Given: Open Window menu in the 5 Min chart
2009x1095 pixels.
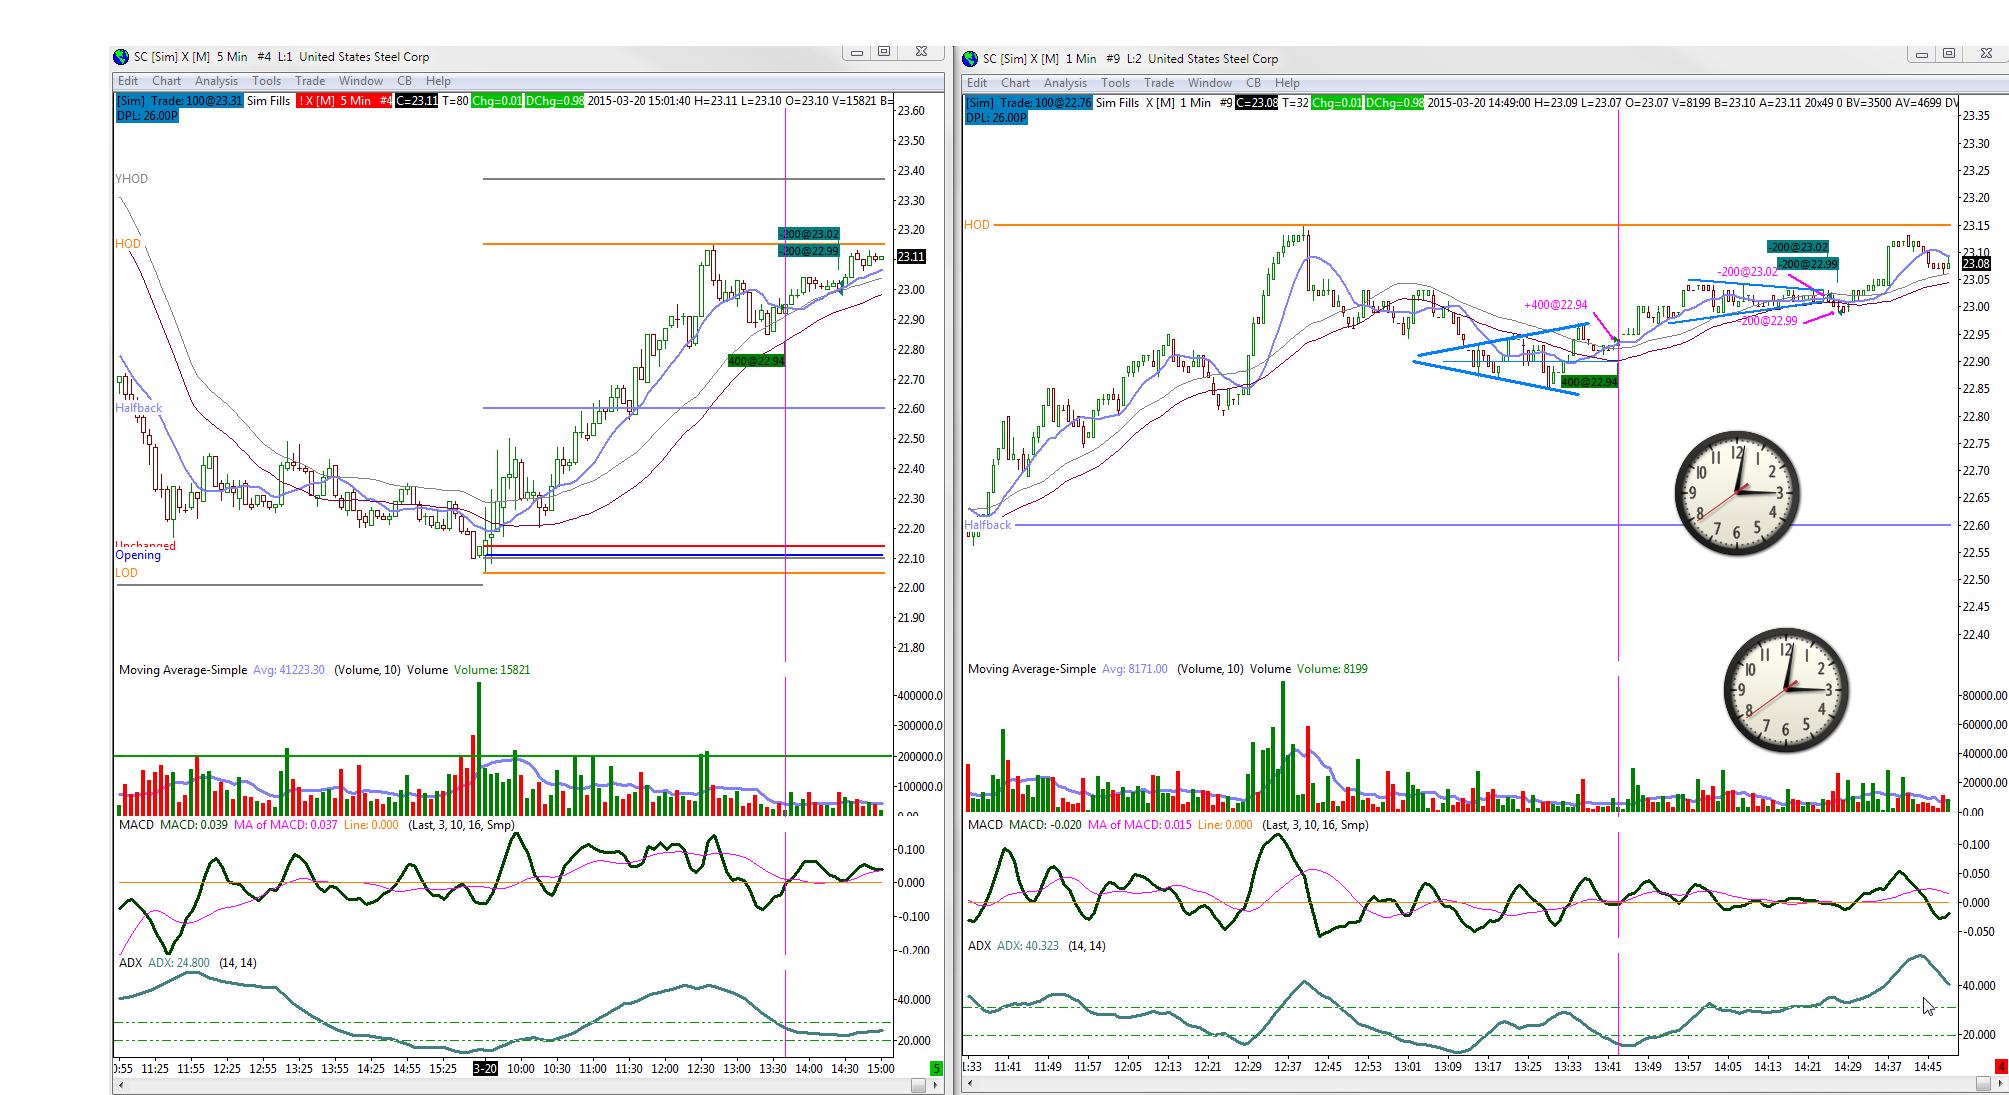Looking at the screenshot, I should pyautogui.click(x=360, y=81).
